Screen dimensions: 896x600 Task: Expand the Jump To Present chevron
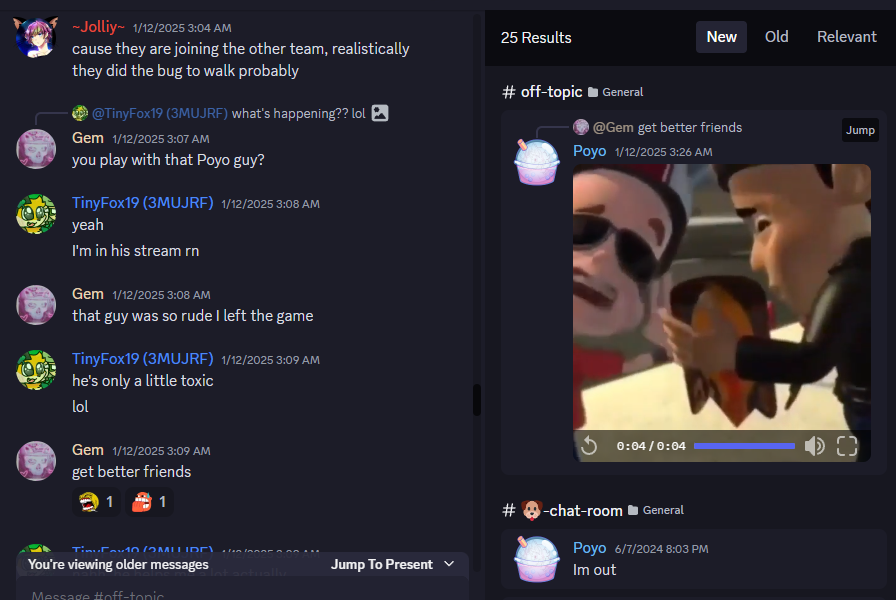tap(449, 564)
